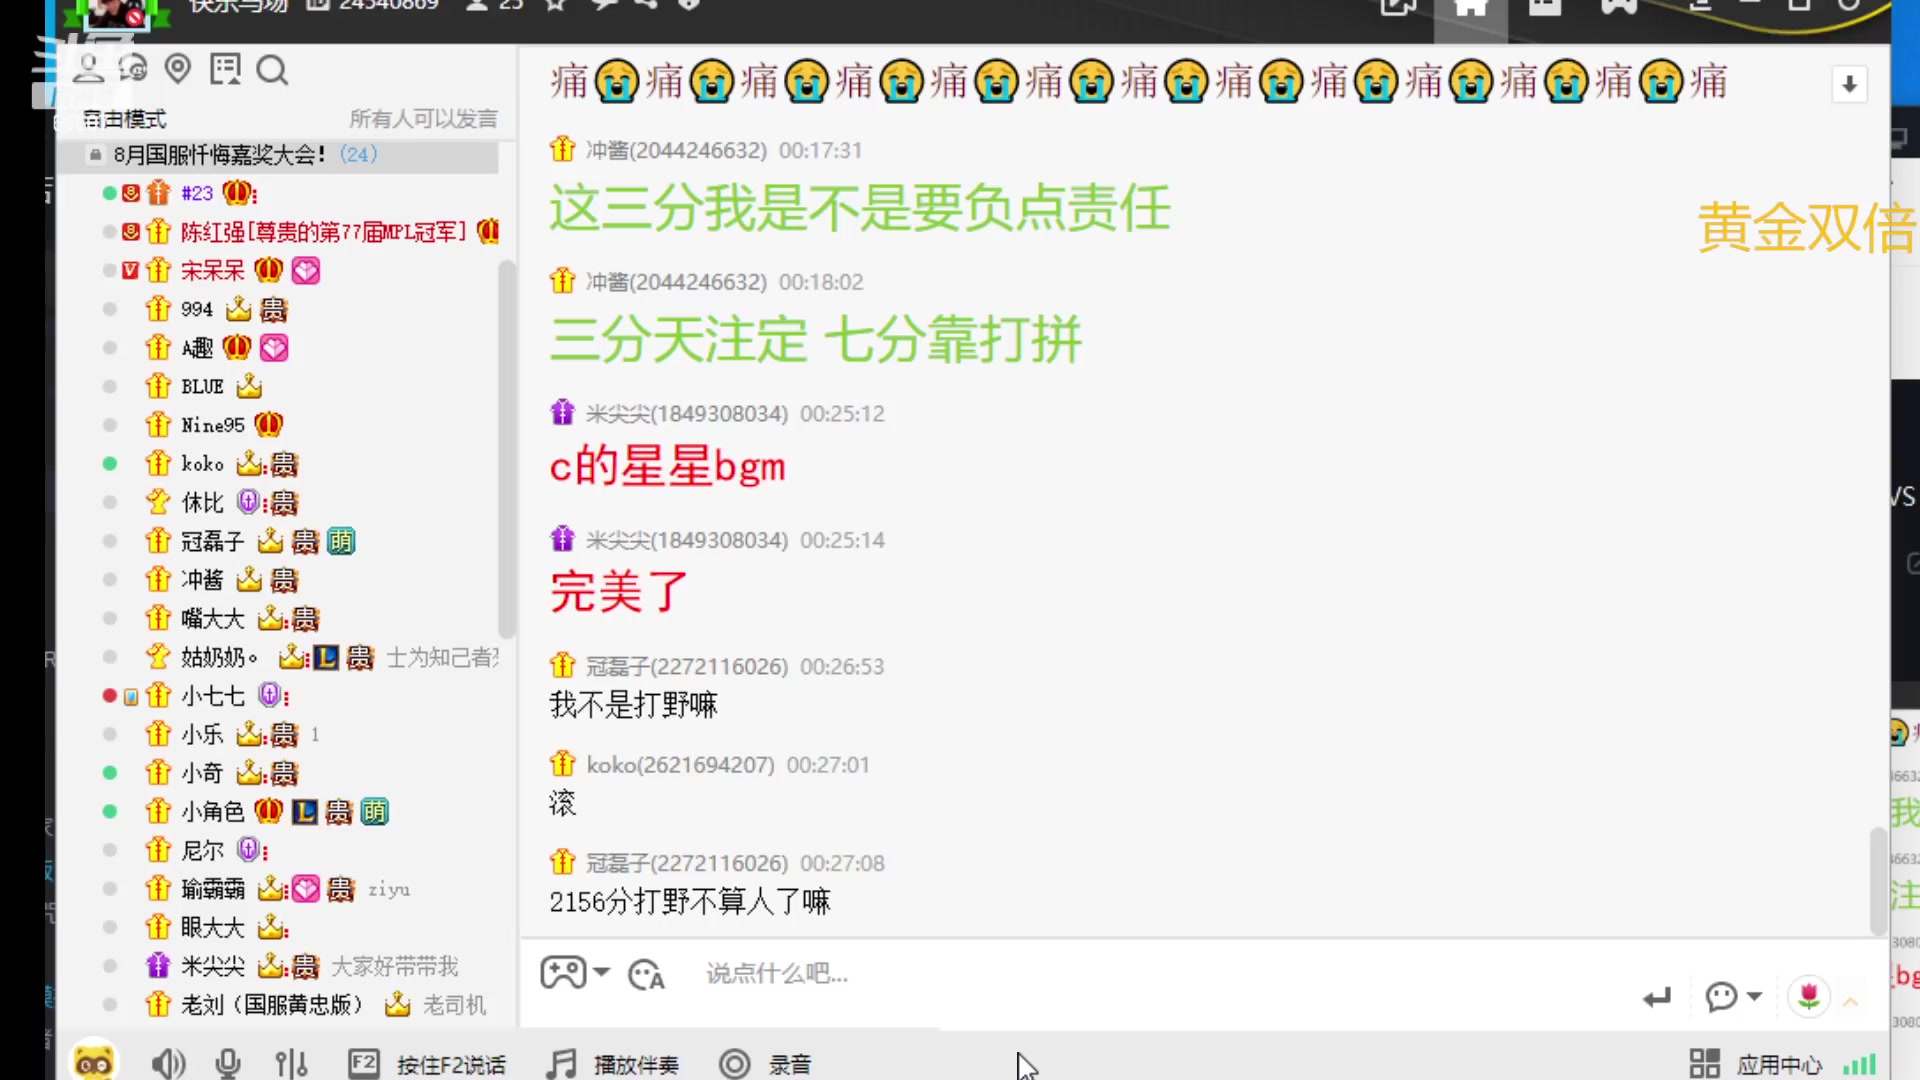This screenshot has height=1080, width=1920.
Task: Send a flower gift icon
Action: 1808,996
